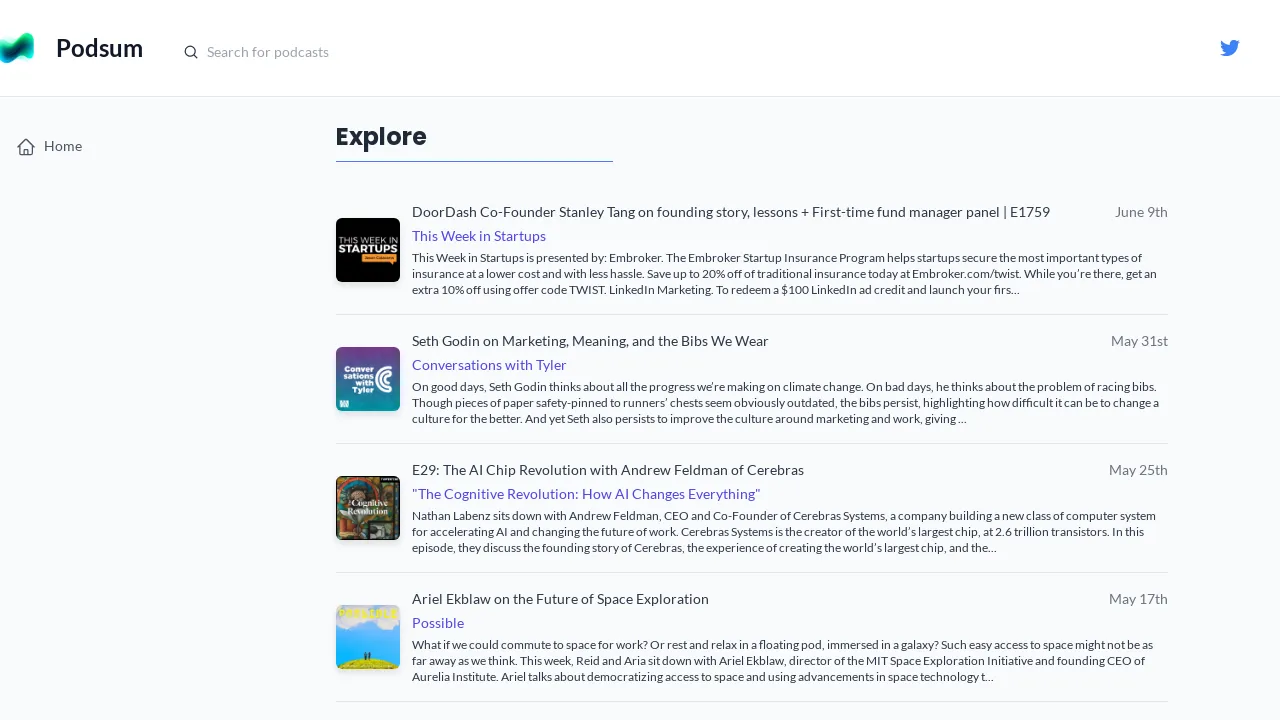Click the Home house icon in sidebar
Image resolution: width=1280 pixels, height=720 pixels.
[26, 147]
